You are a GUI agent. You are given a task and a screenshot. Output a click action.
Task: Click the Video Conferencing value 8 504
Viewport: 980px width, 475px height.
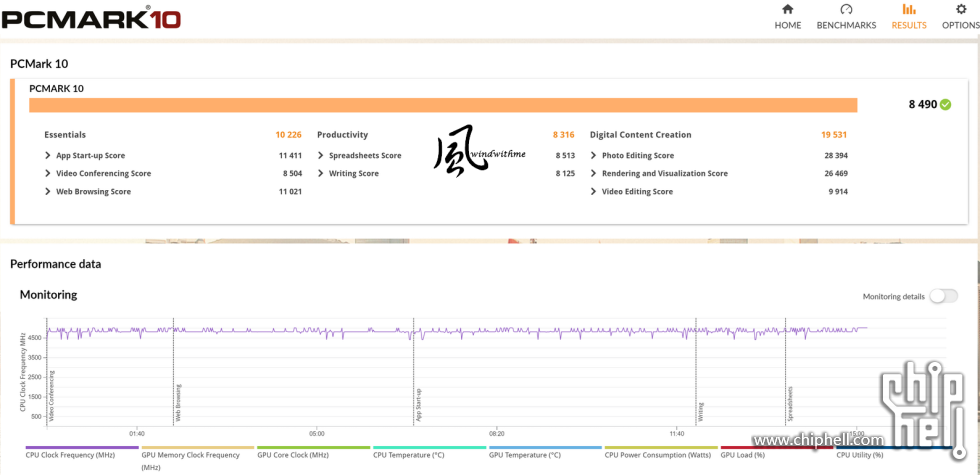click(x=292, y=174)
